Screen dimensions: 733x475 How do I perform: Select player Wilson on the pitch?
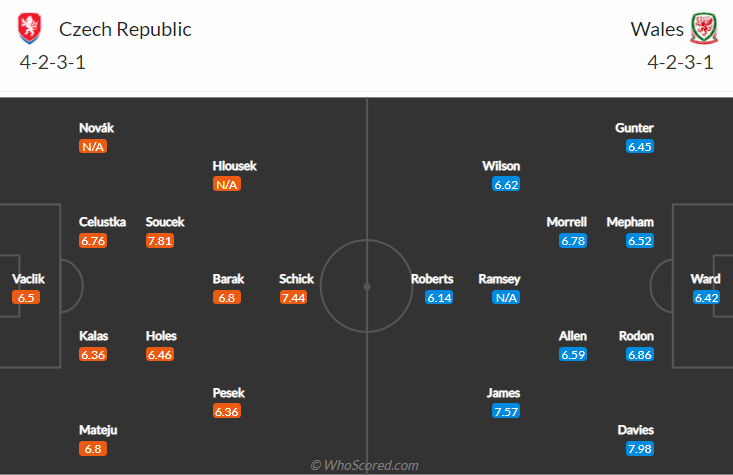point(501,166)
